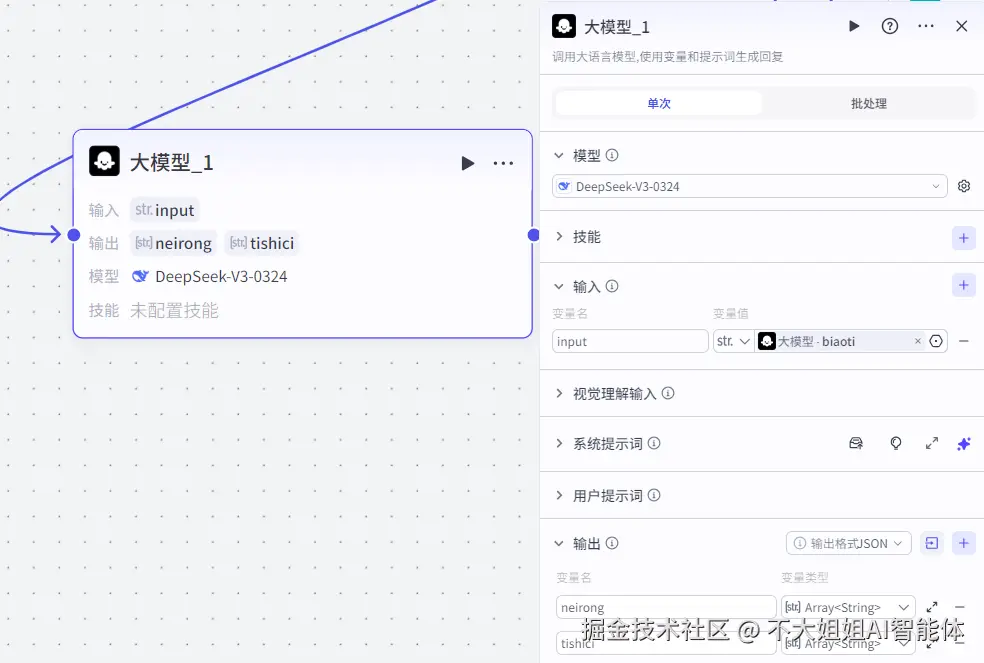This screenshot has width=984, height=663.
Task: Expand neirong output description editor
Action: click(x=932, y=607)
